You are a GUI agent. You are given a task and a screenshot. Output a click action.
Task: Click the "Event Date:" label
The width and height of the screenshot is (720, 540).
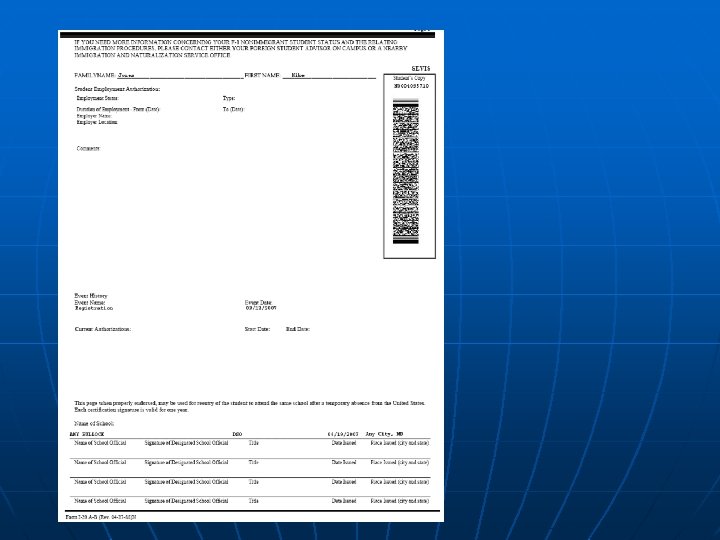point(258,303)
